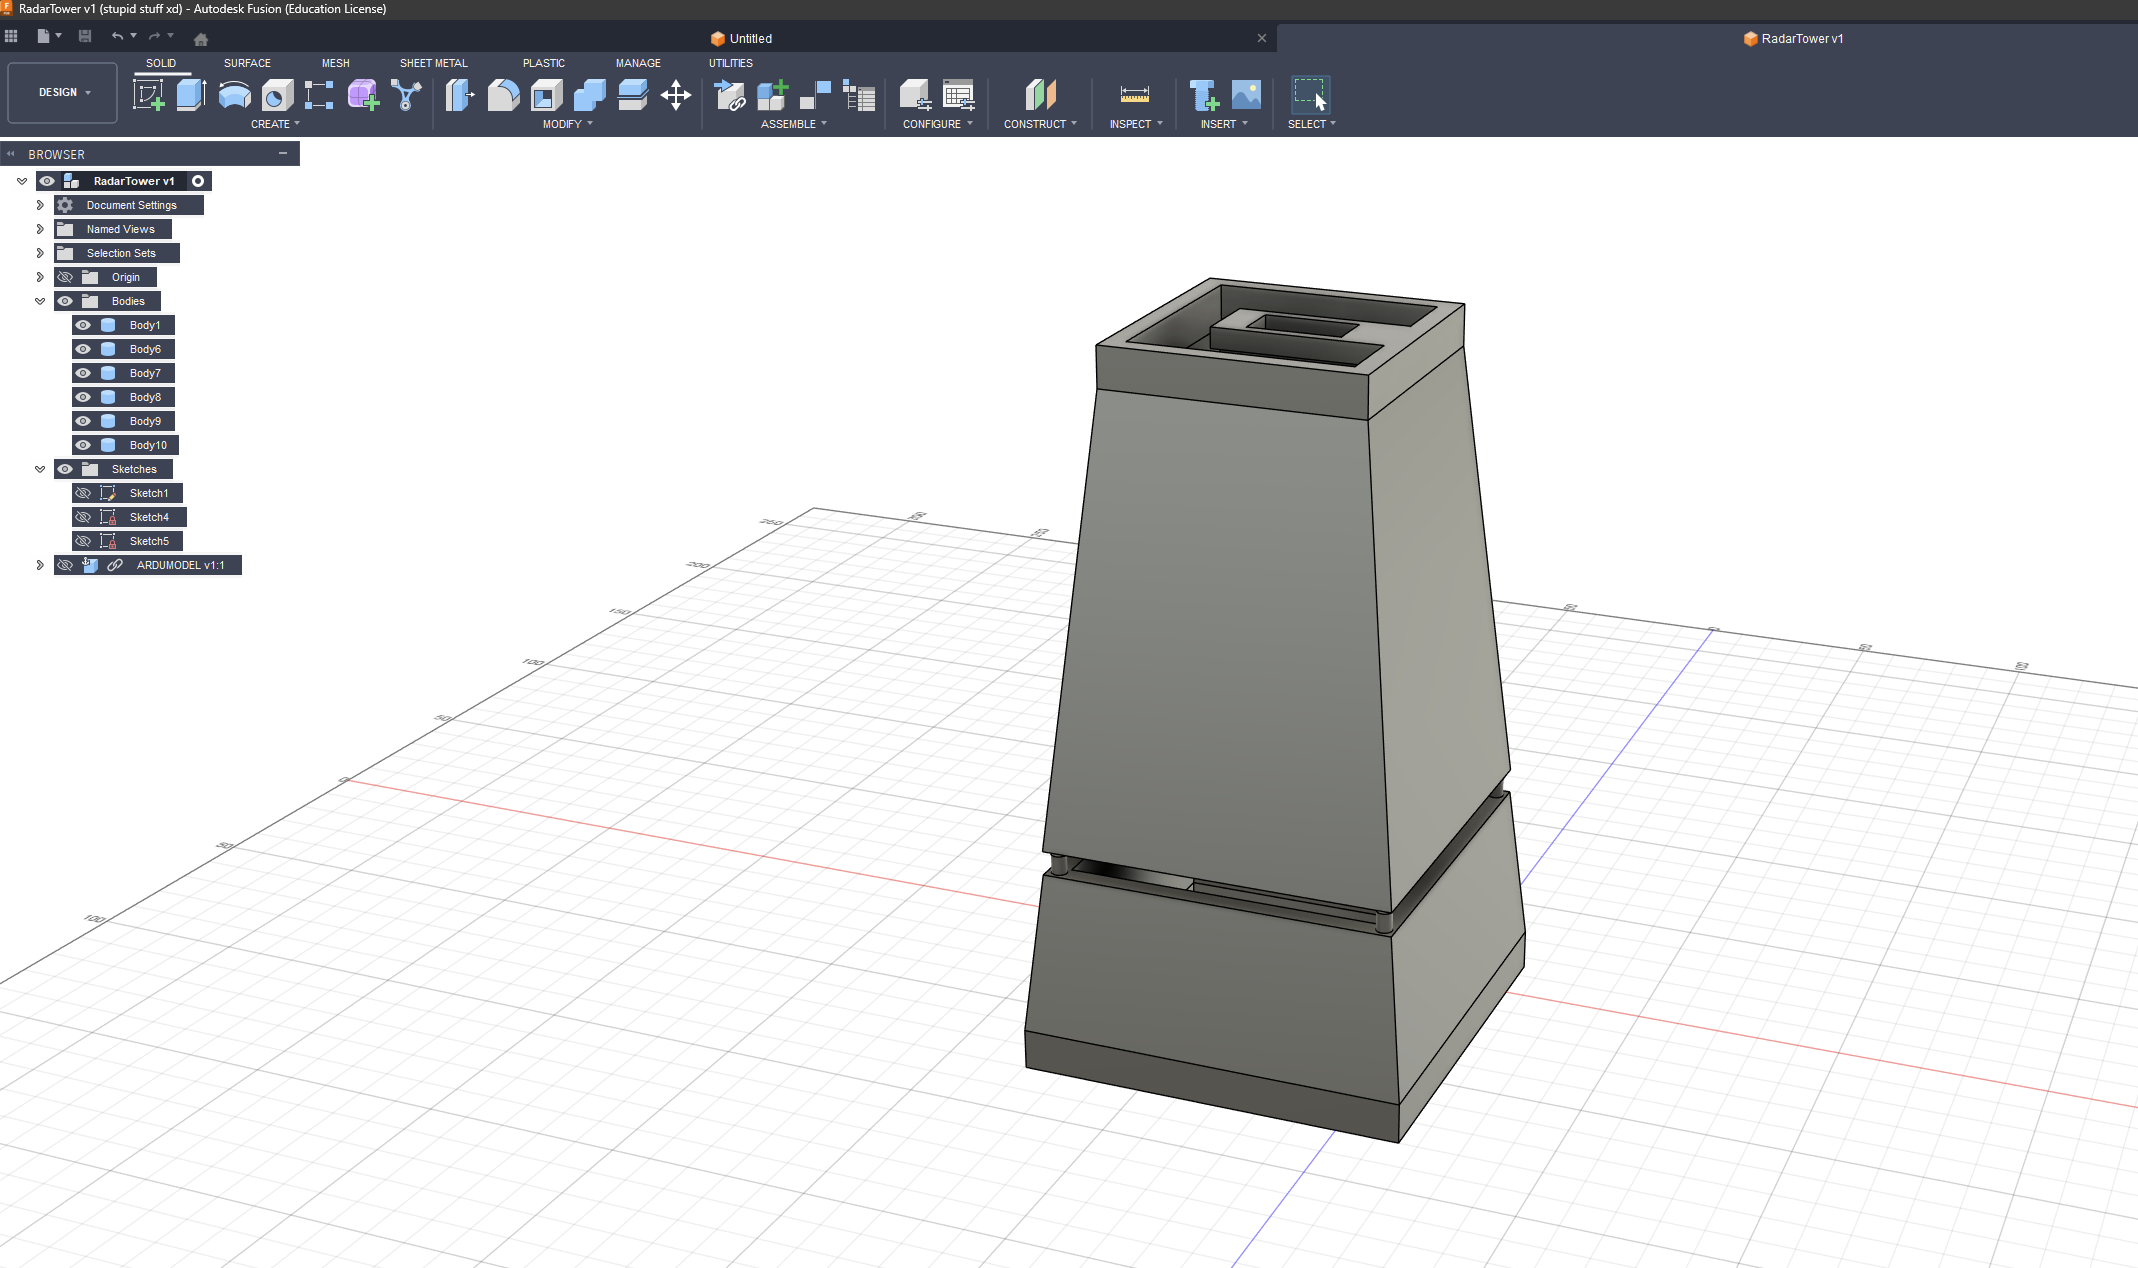Image resolution: width=2138 pixels, height=1268 pixels.
Task: Expand the Named Views tree node
Action: tap(40, 229)
